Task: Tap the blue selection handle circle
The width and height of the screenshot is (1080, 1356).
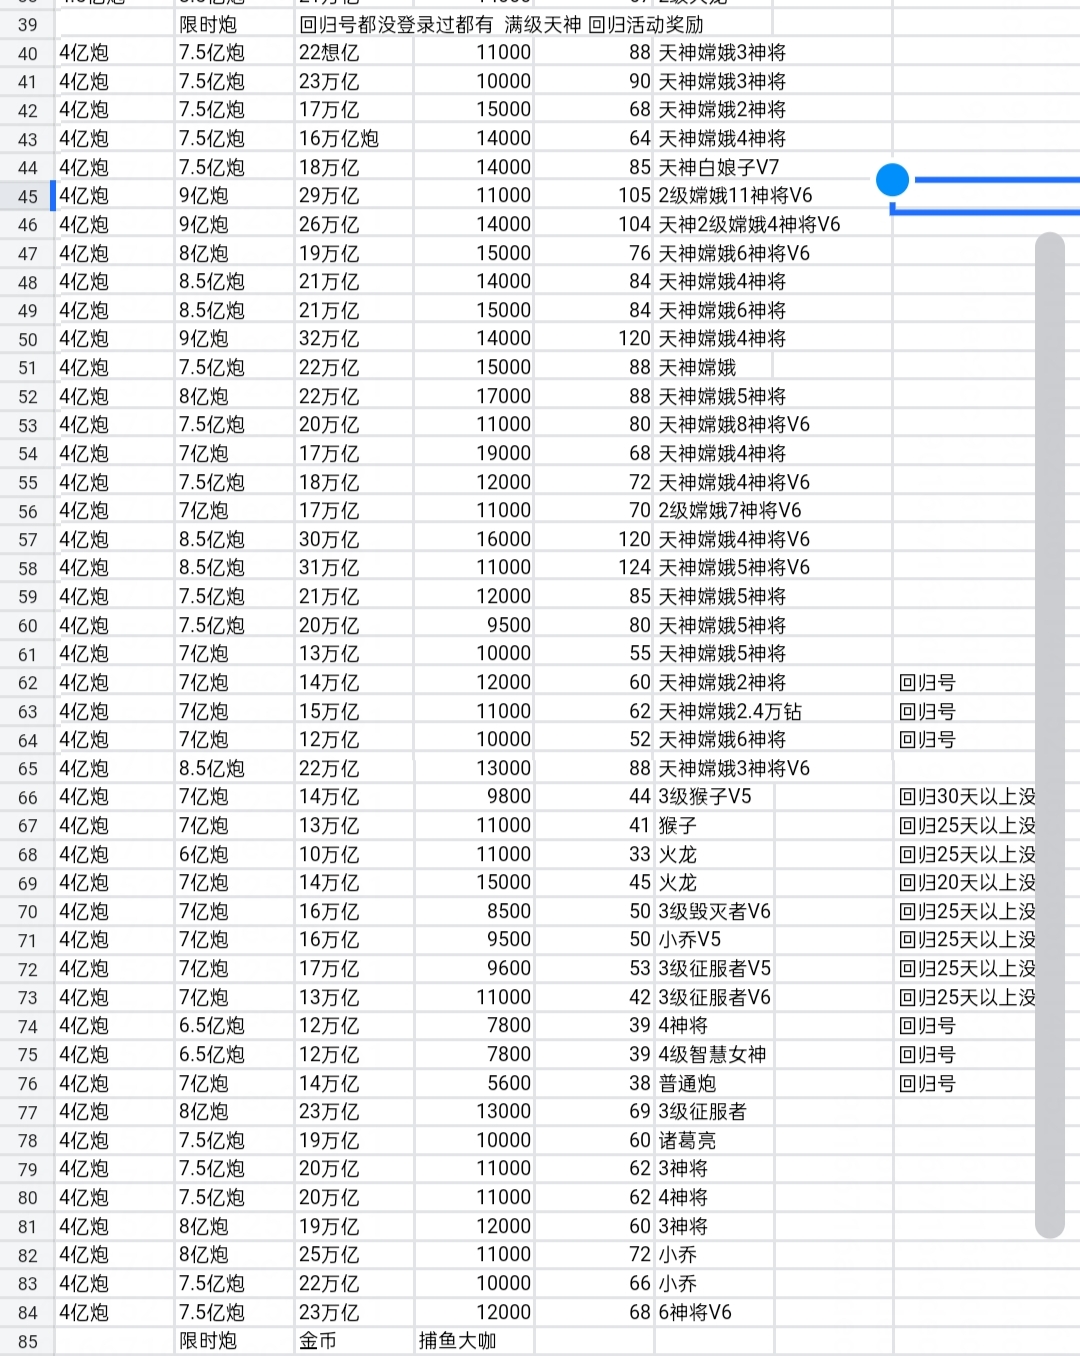Action: tap(892, 180)
